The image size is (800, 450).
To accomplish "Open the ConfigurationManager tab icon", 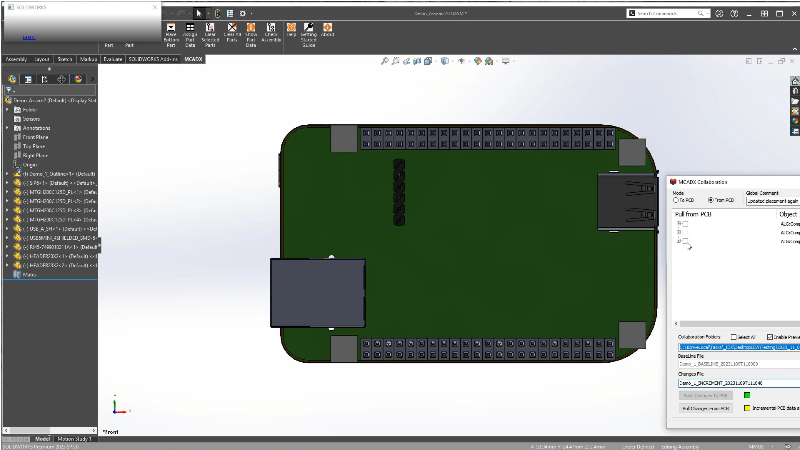I will tap(44, 78).
